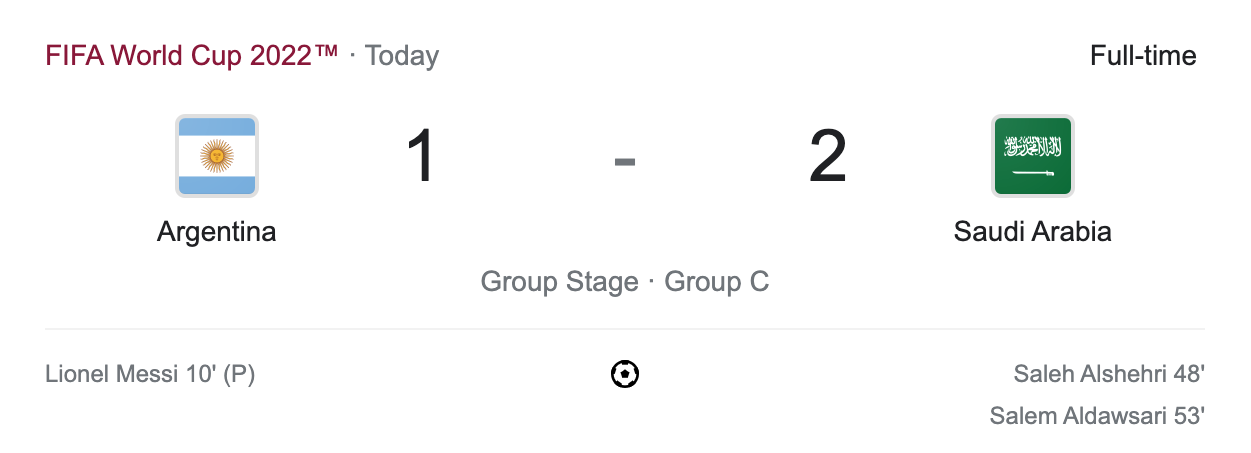Open the FIFA World Cup 2022 link
1251x453 pixels.
(x=192, y=55)
